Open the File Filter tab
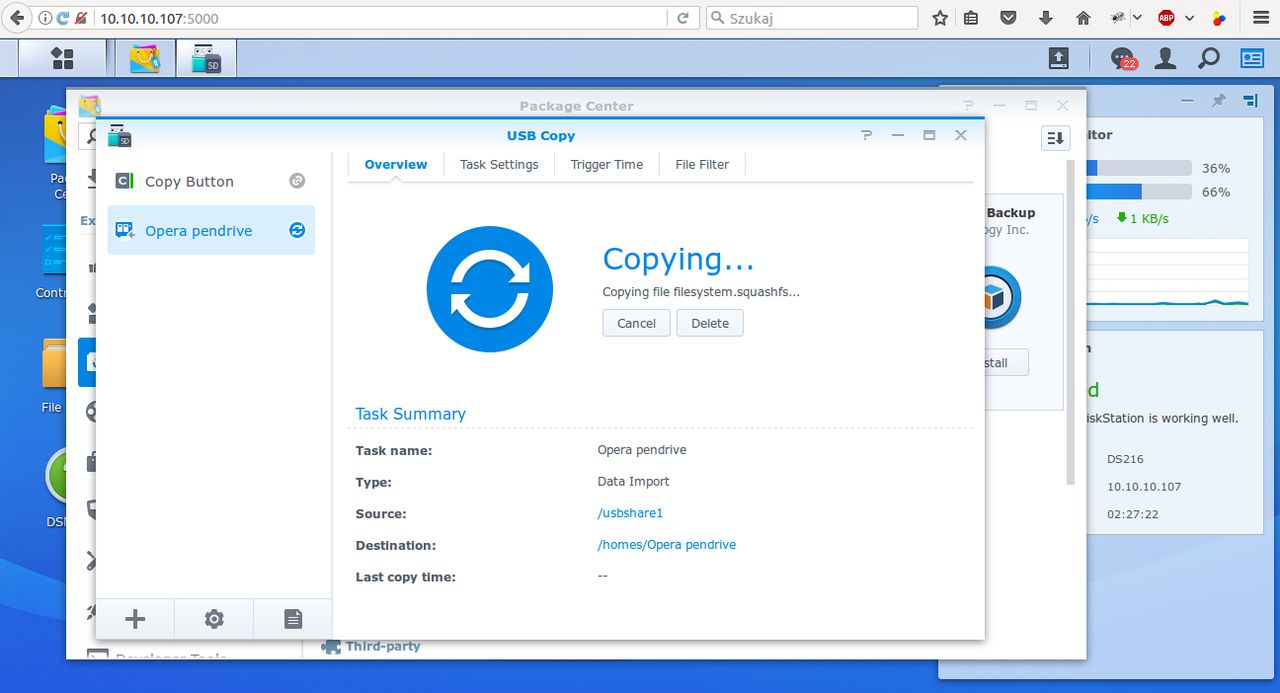Viewport: 1280px width, 693px height. (x=702, y=164)
